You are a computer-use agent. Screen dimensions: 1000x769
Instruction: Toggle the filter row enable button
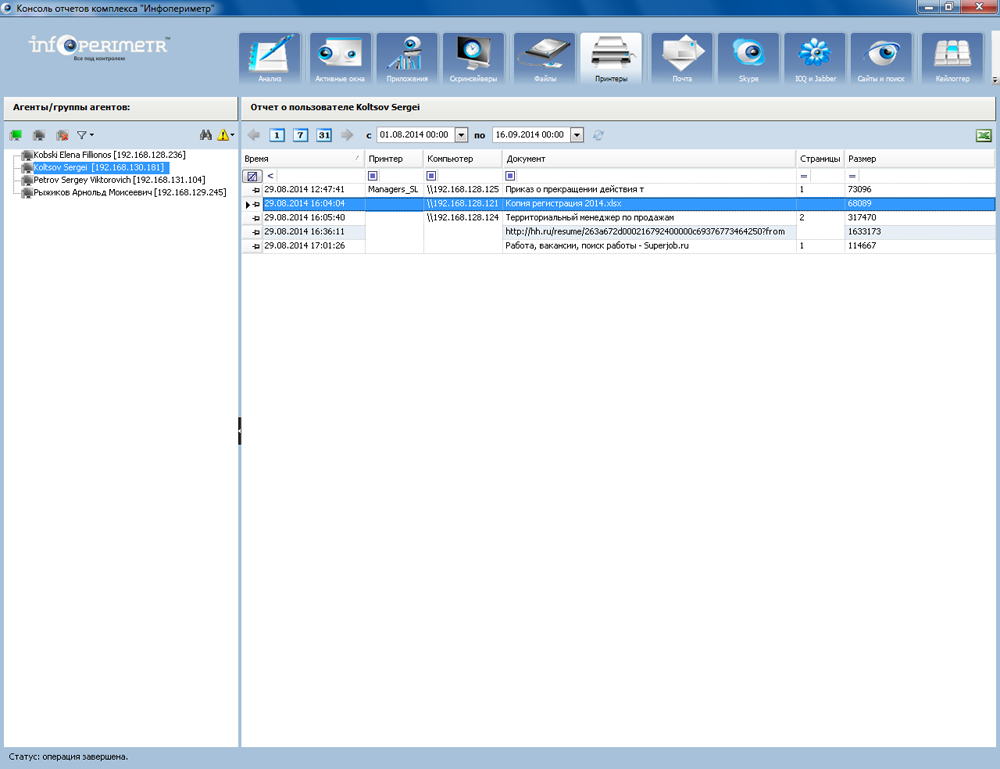tap(252, 176)
